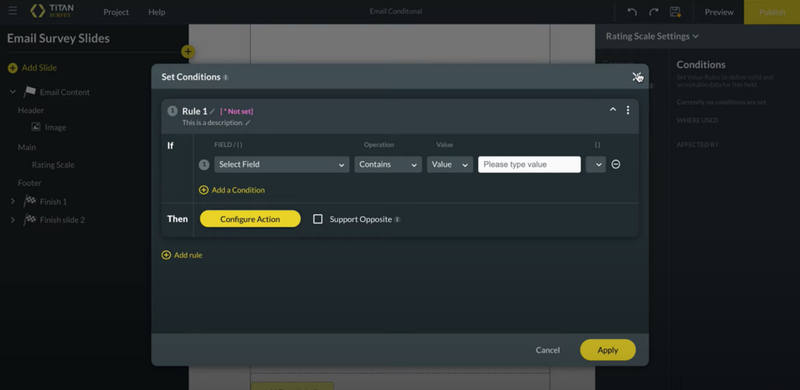Select the Footer section in slide tree

30,183
